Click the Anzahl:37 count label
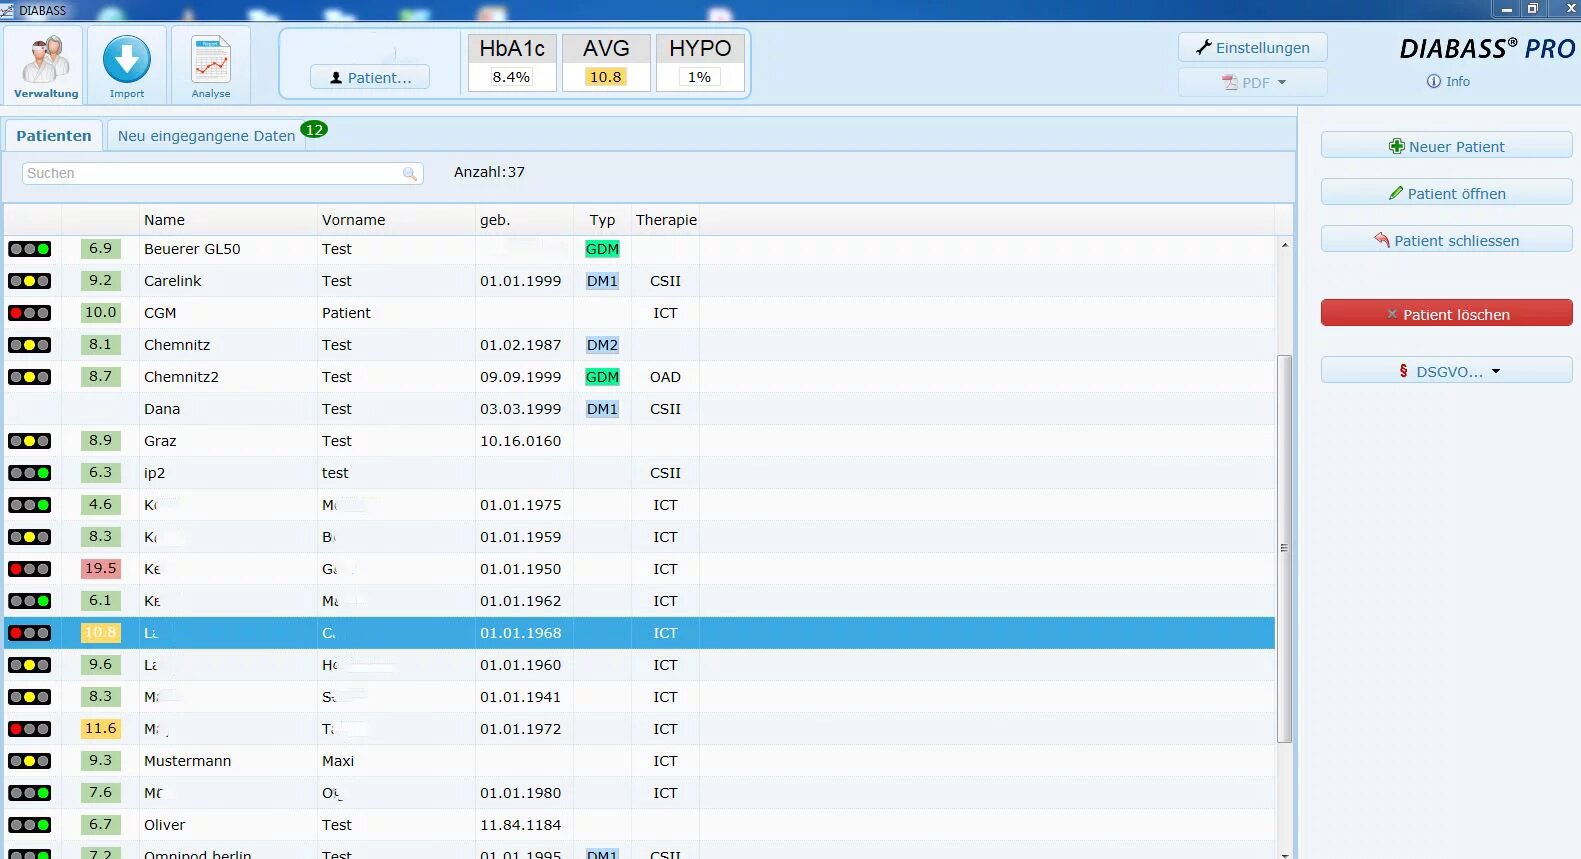The height and width of the screenshot is (859, 1581). click(x=489, y=172)
